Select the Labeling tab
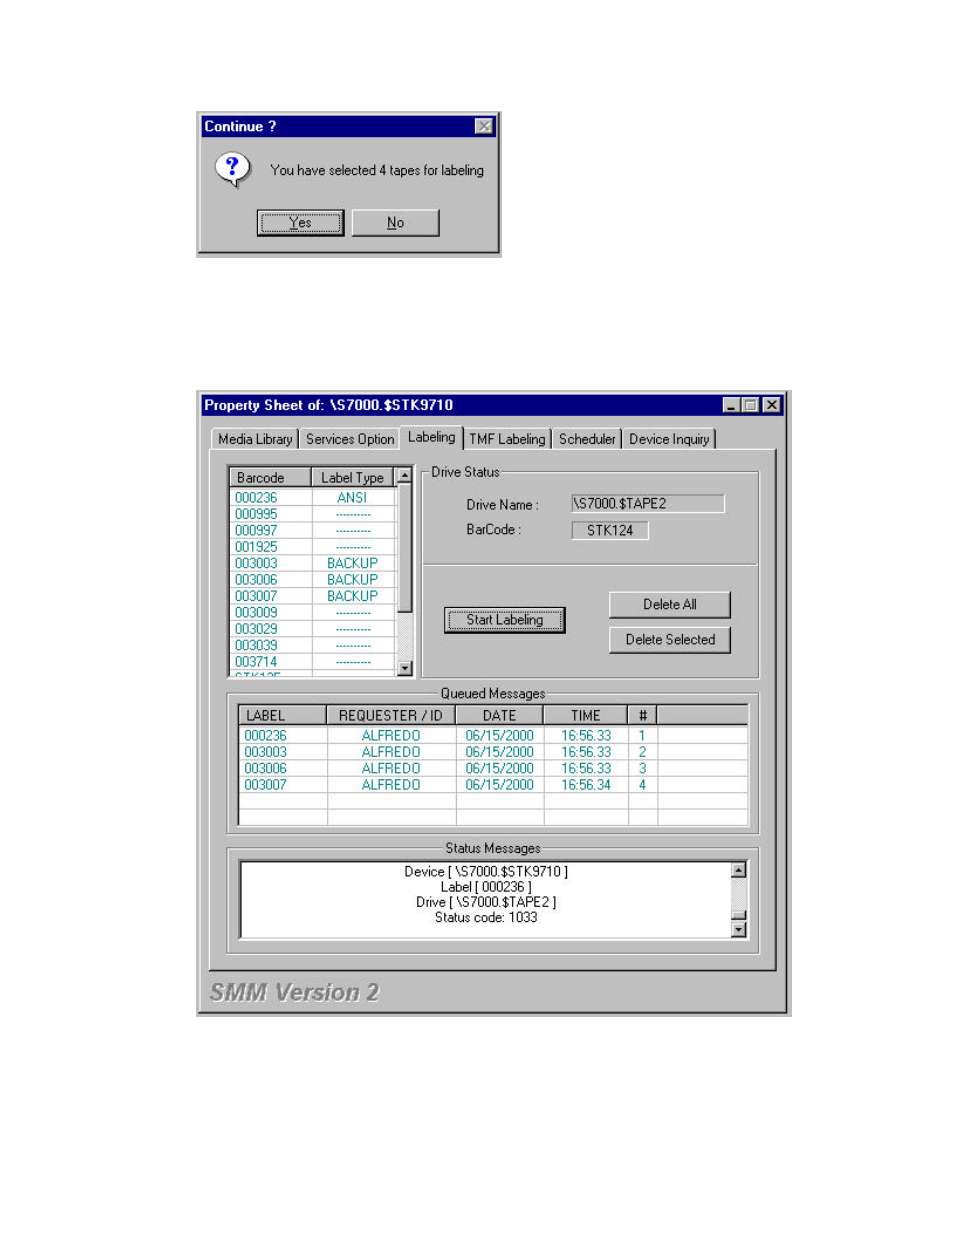954x1235 pixels. [431, 437]
